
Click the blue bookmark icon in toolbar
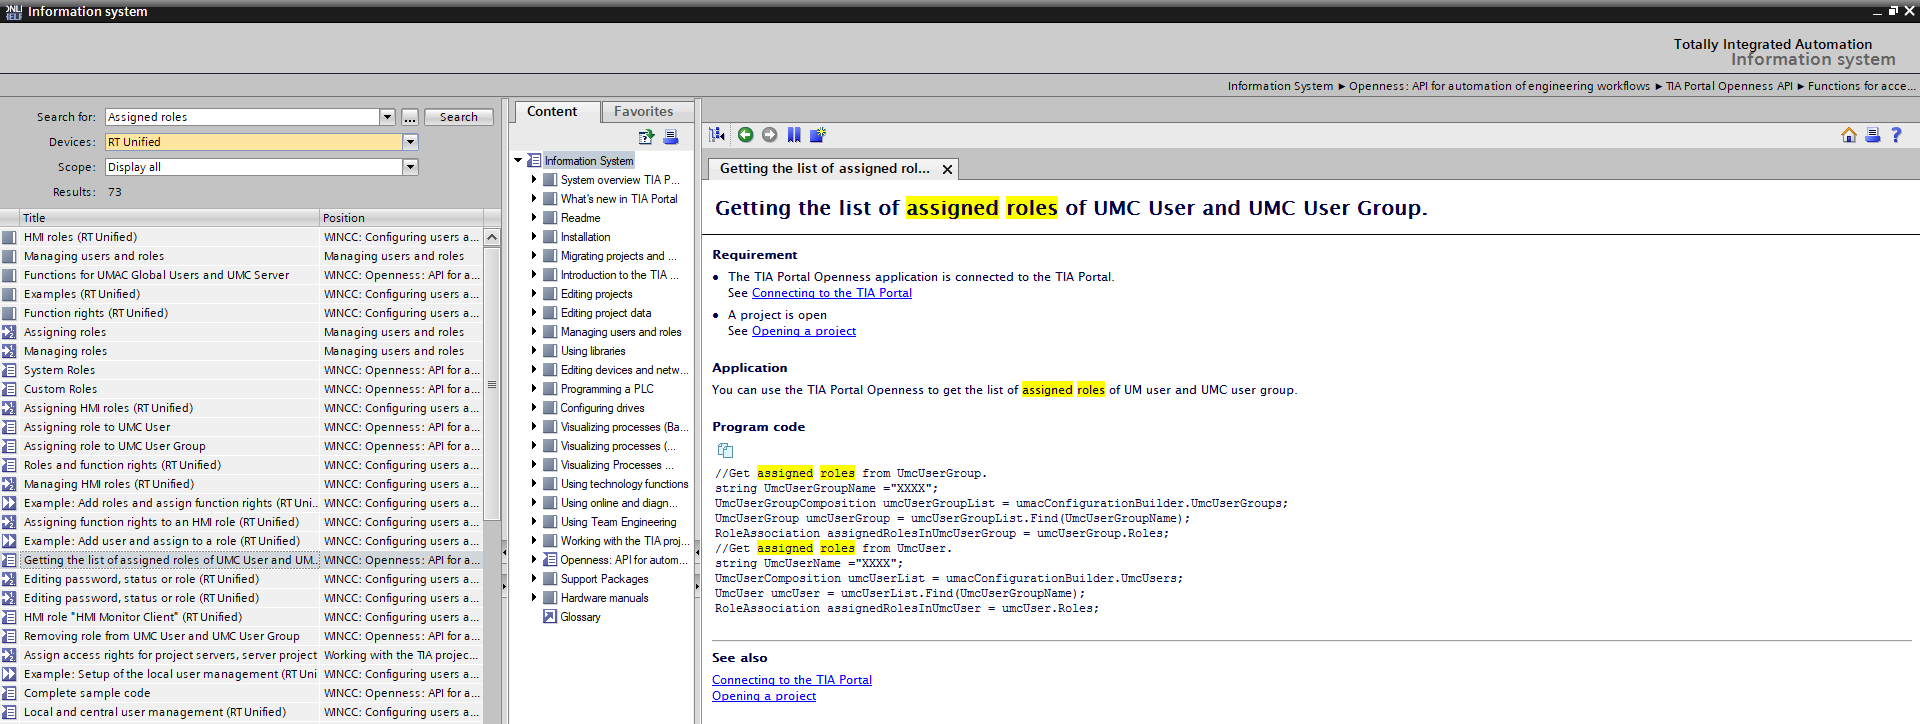pos(794,135)
